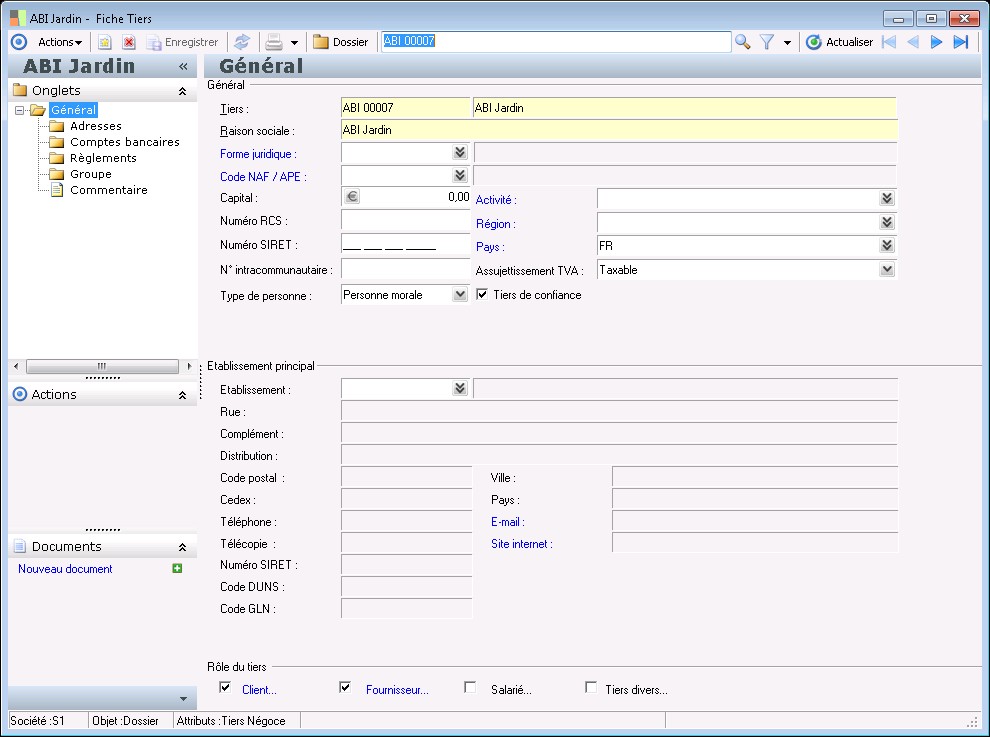
Task: Open the Actions menu in toolbar
Action: tap(60, 42)
